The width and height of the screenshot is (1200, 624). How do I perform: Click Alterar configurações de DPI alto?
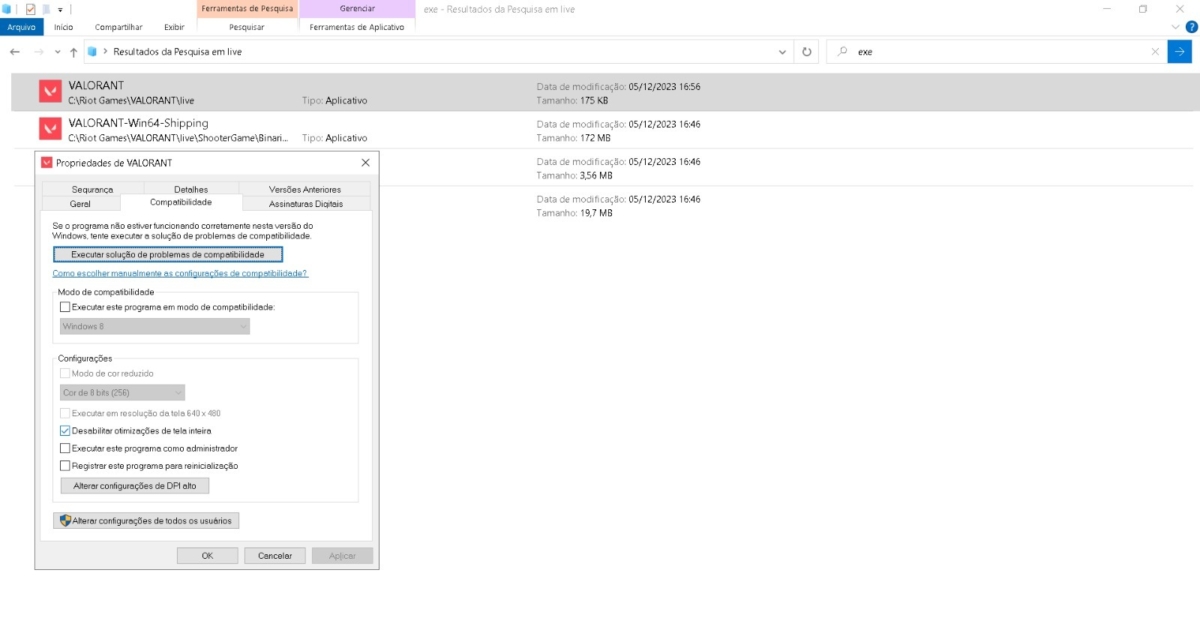pos(135,486)
